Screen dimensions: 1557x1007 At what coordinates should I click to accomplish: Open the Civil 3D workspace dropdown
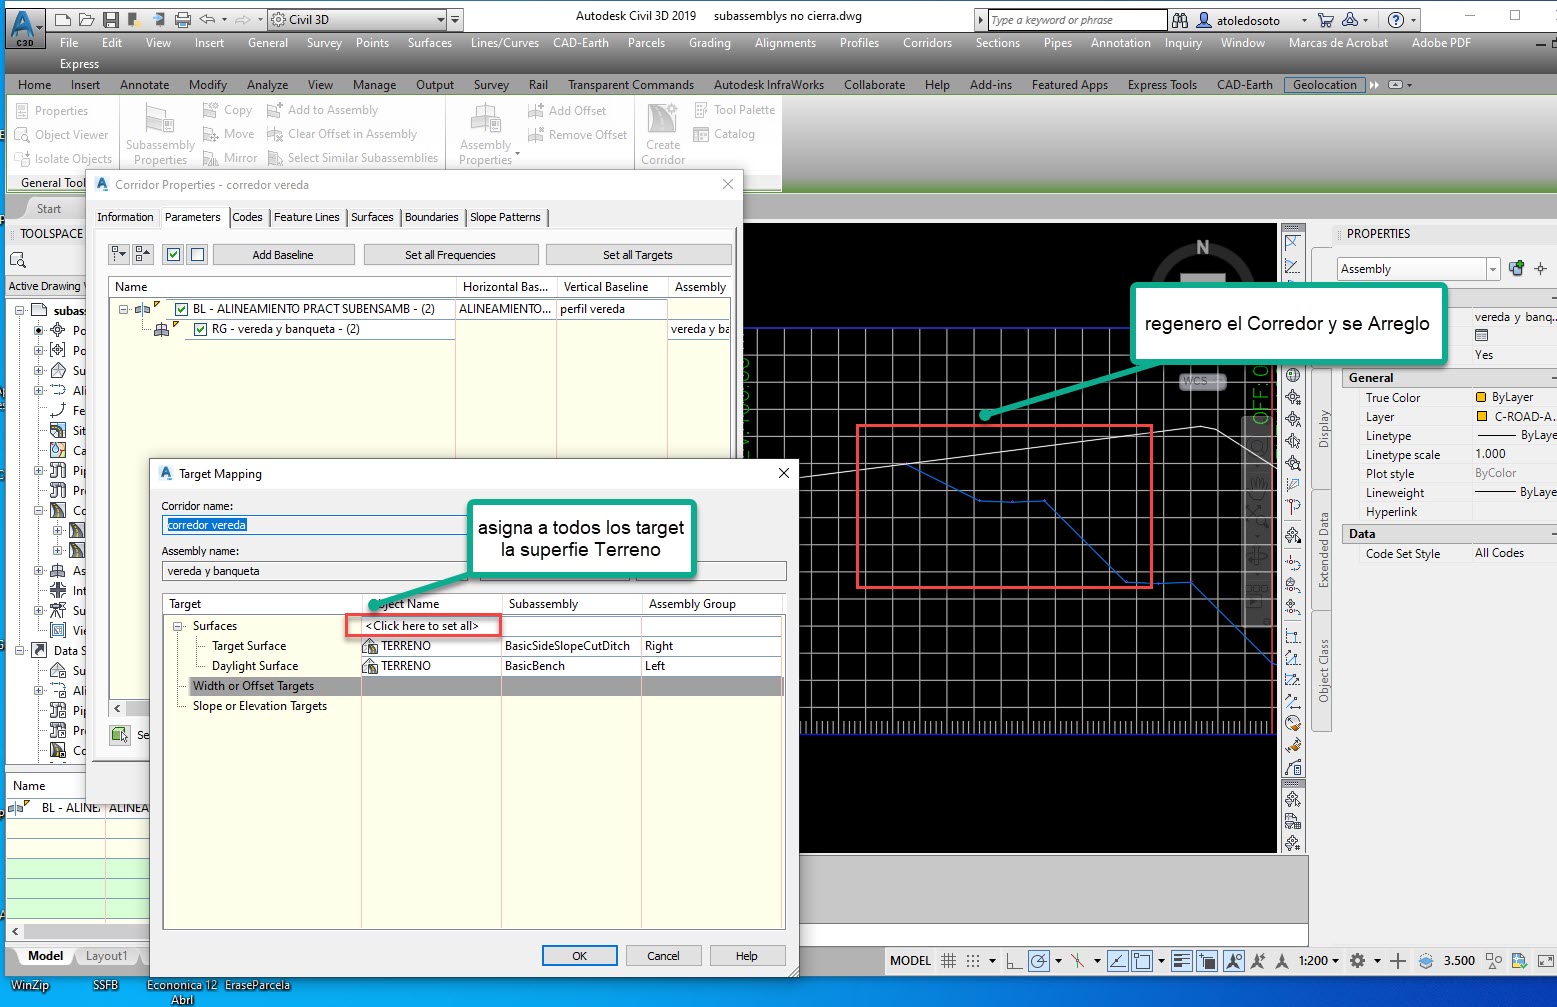point(441,20)
